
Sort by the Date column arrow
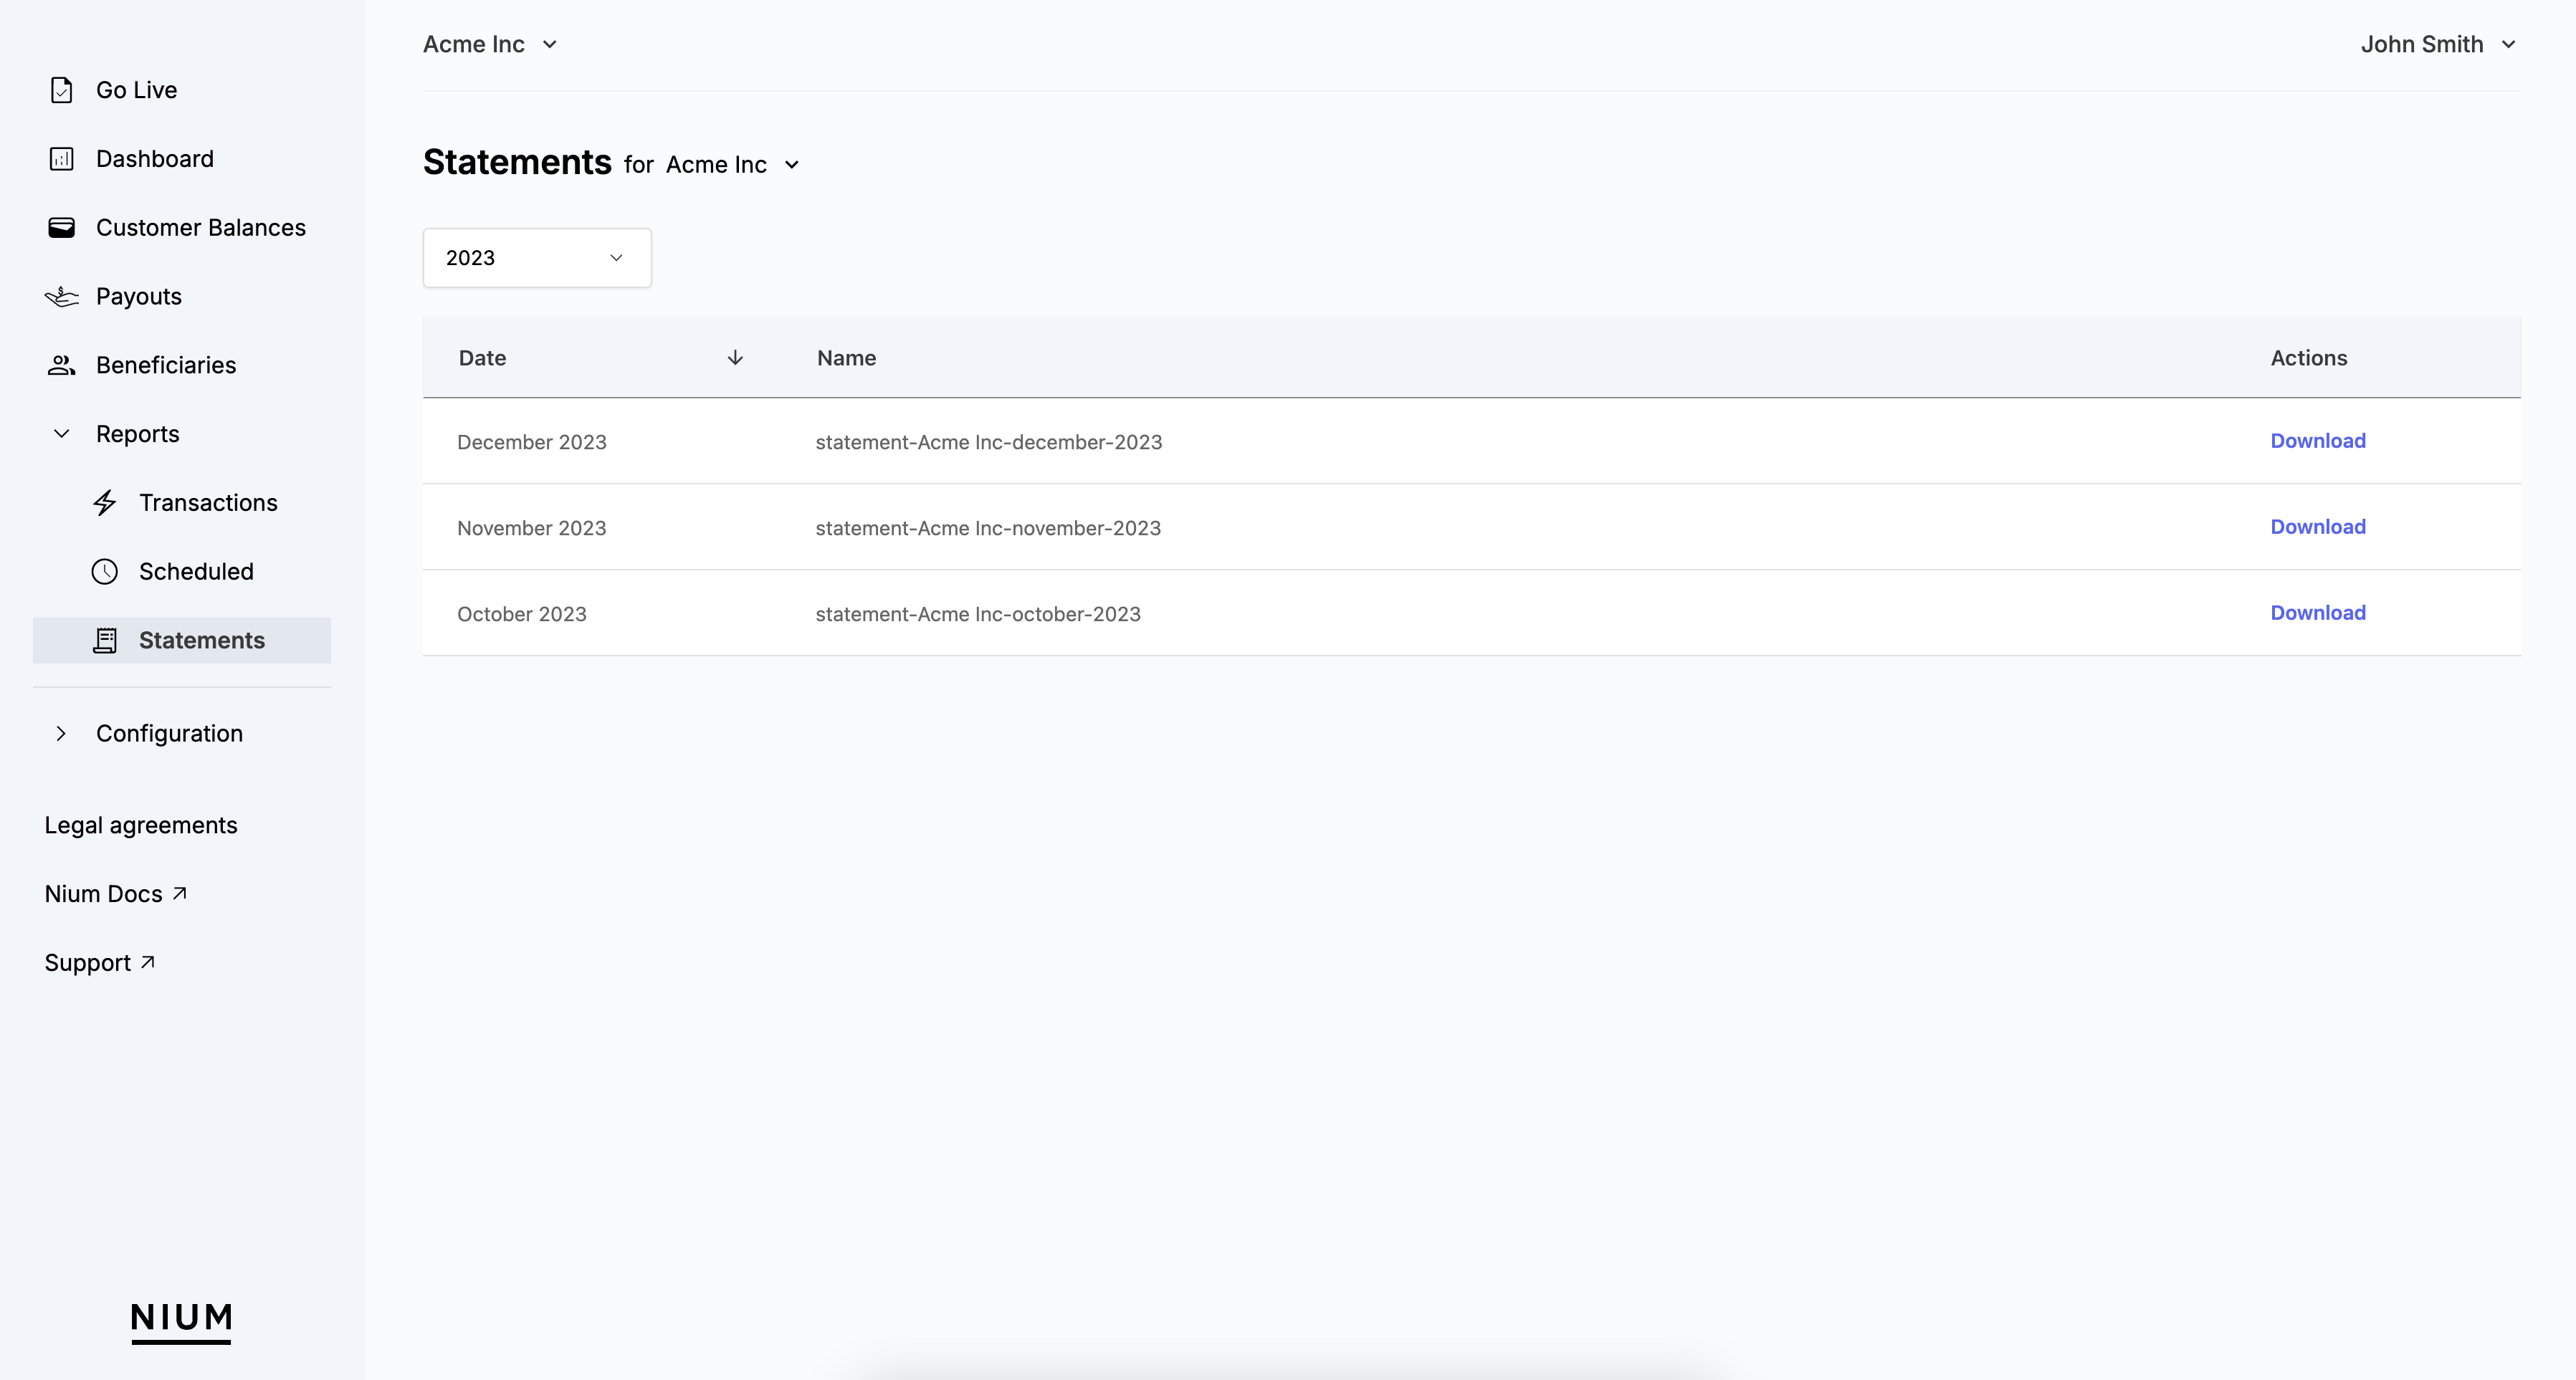click(x=735, y=358)
